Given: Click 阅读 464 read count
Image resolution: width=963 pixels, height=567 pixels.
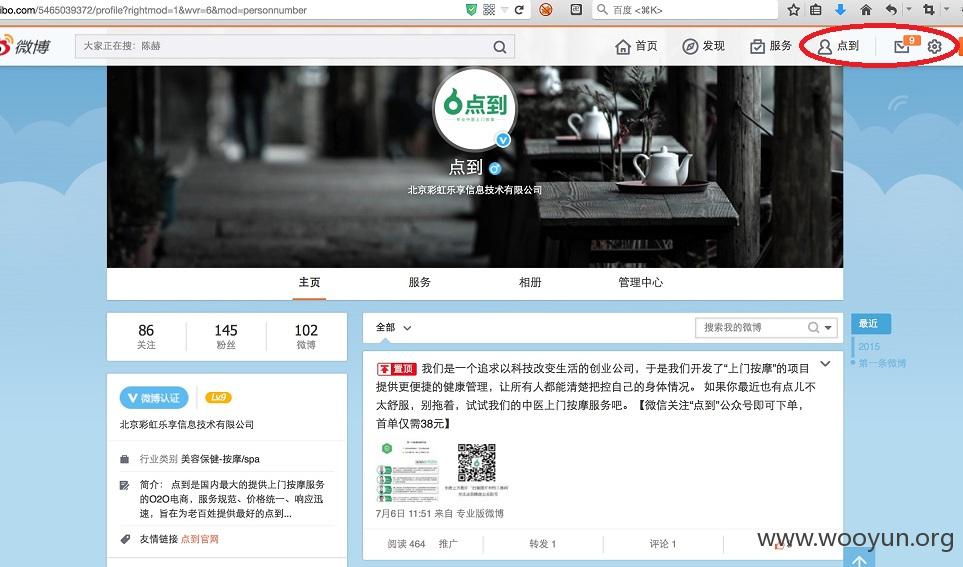Looking at the screenshot, I should click(x=406, y=544).
